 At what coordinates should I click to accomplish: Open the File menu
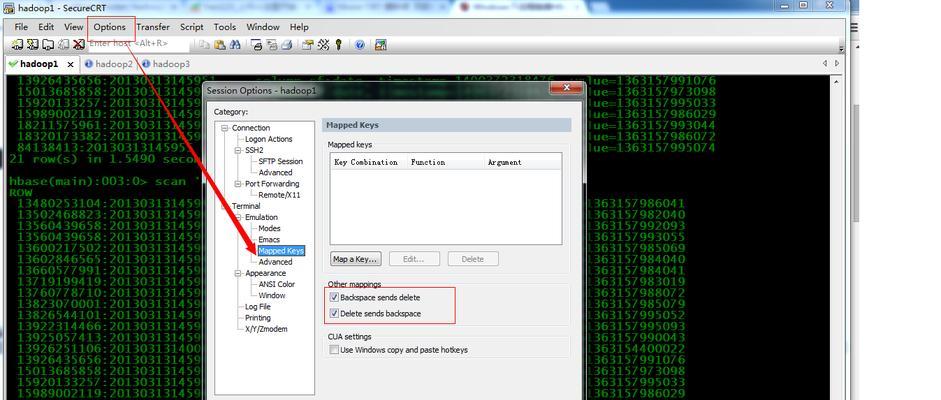pyautogui.click(x=21, y=27)
